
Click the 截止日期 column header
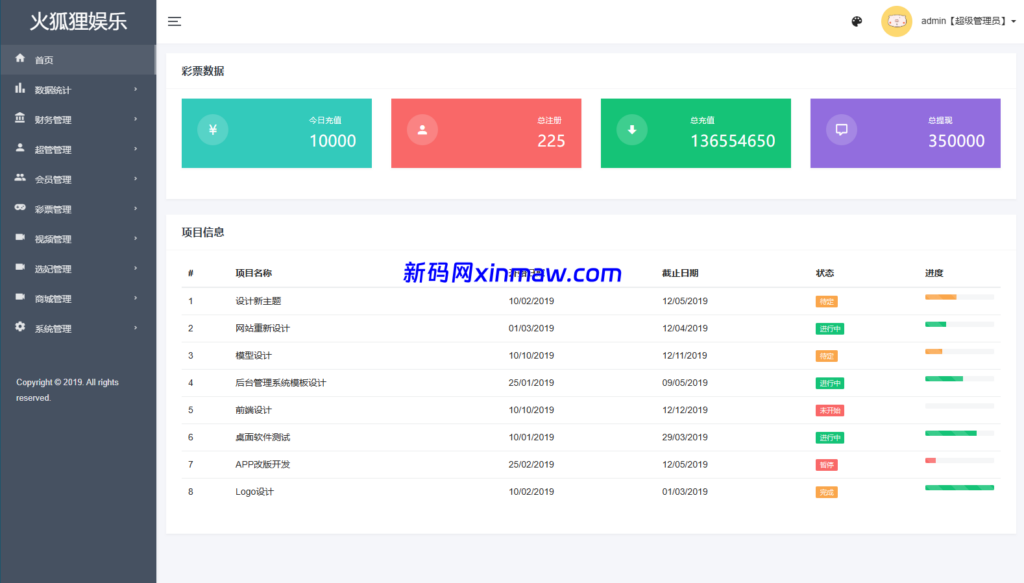click(680, 273)
